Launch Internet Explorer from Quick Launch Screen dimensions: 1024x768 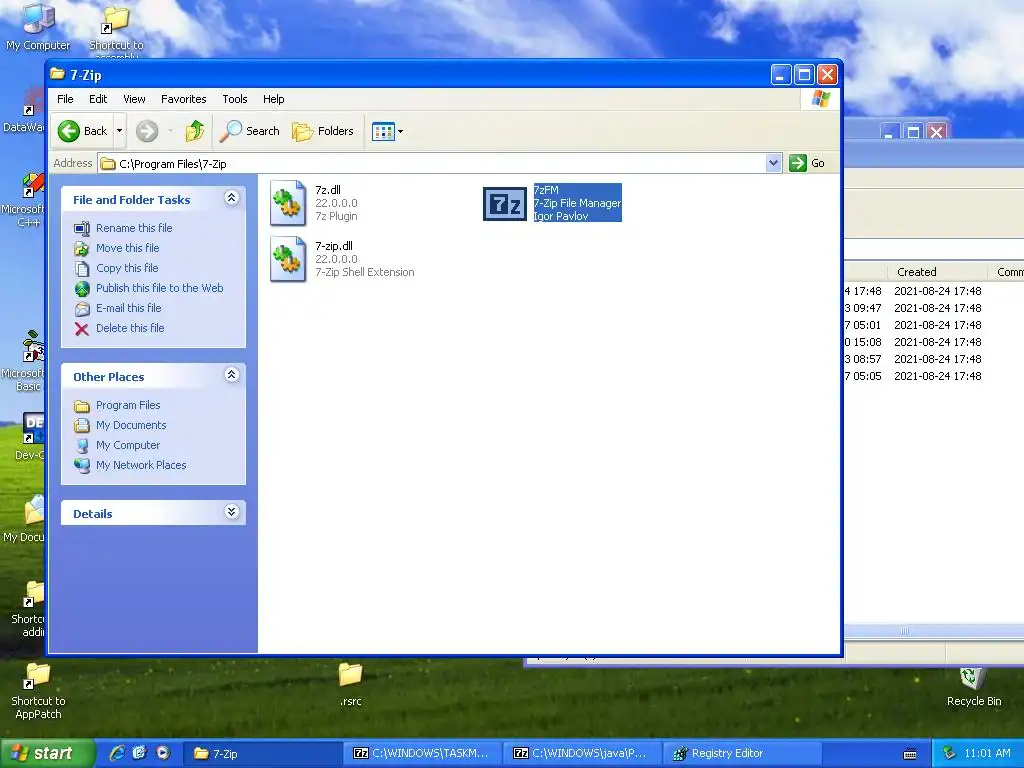coord(118,753)
